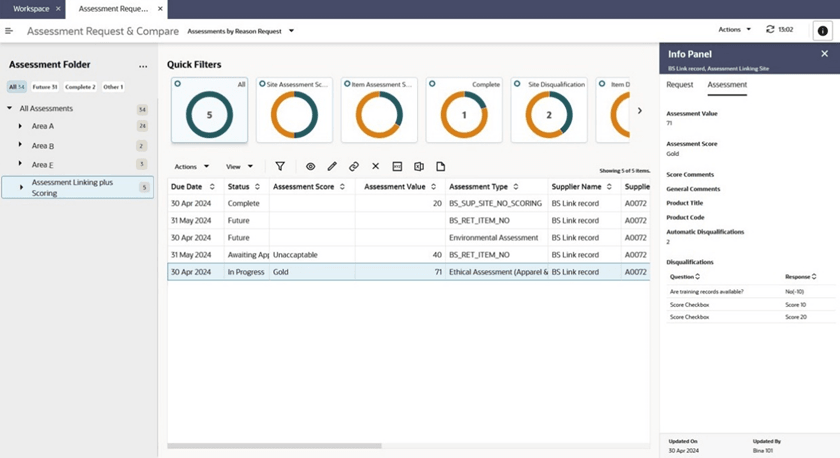Toggle the info panel icon button
Viewport: 840px width, 458px height.
(822, 31)
